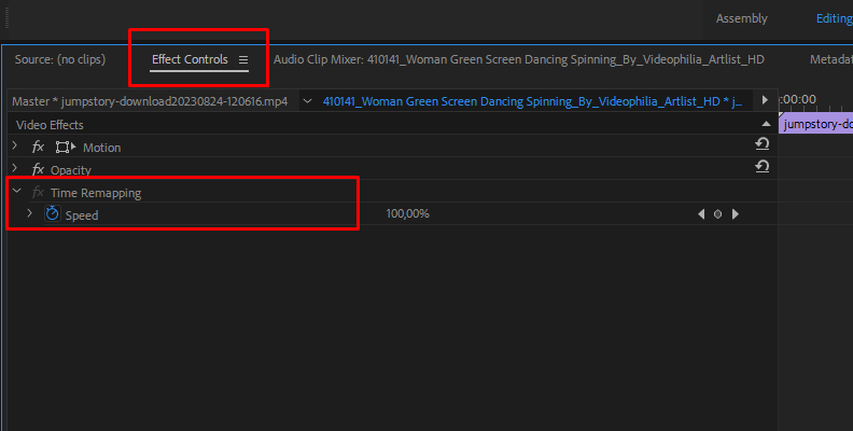
Task: Switch to the Effect Controls tab
Action: pyautogui.click(x=189, y=59)
